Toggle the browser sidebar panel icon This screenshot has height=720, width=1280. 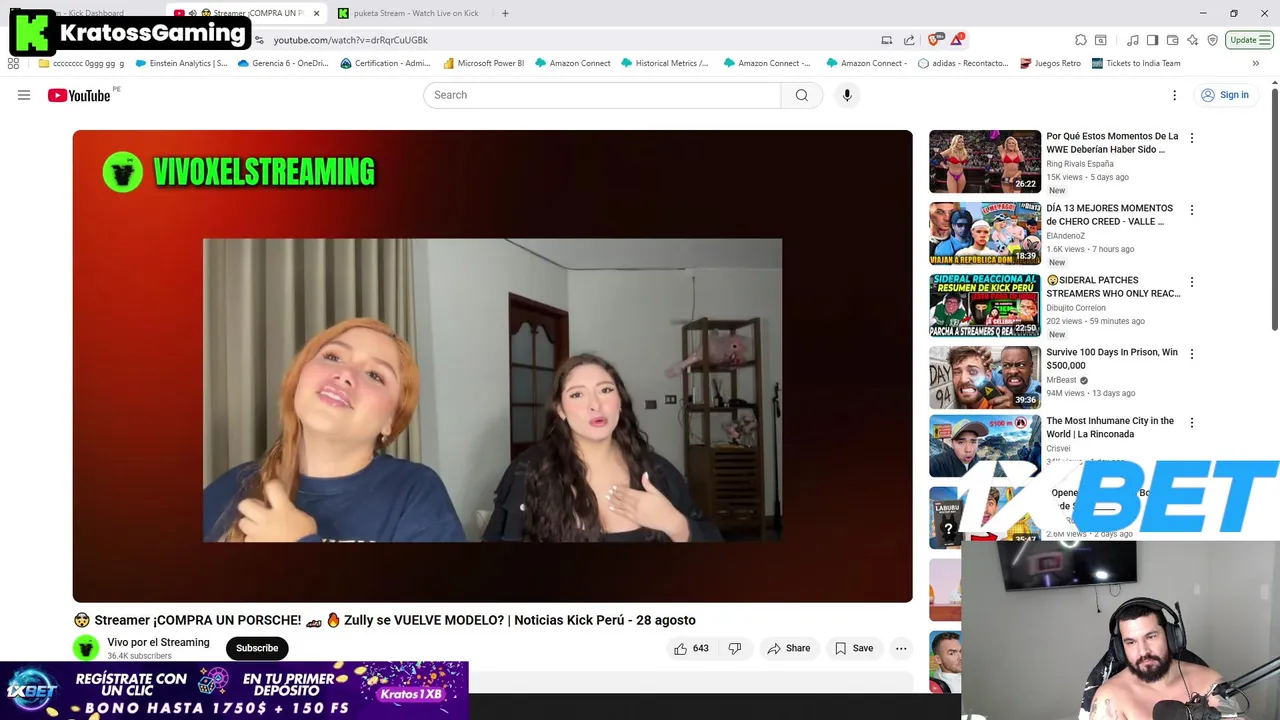[x=1152, y=40]
